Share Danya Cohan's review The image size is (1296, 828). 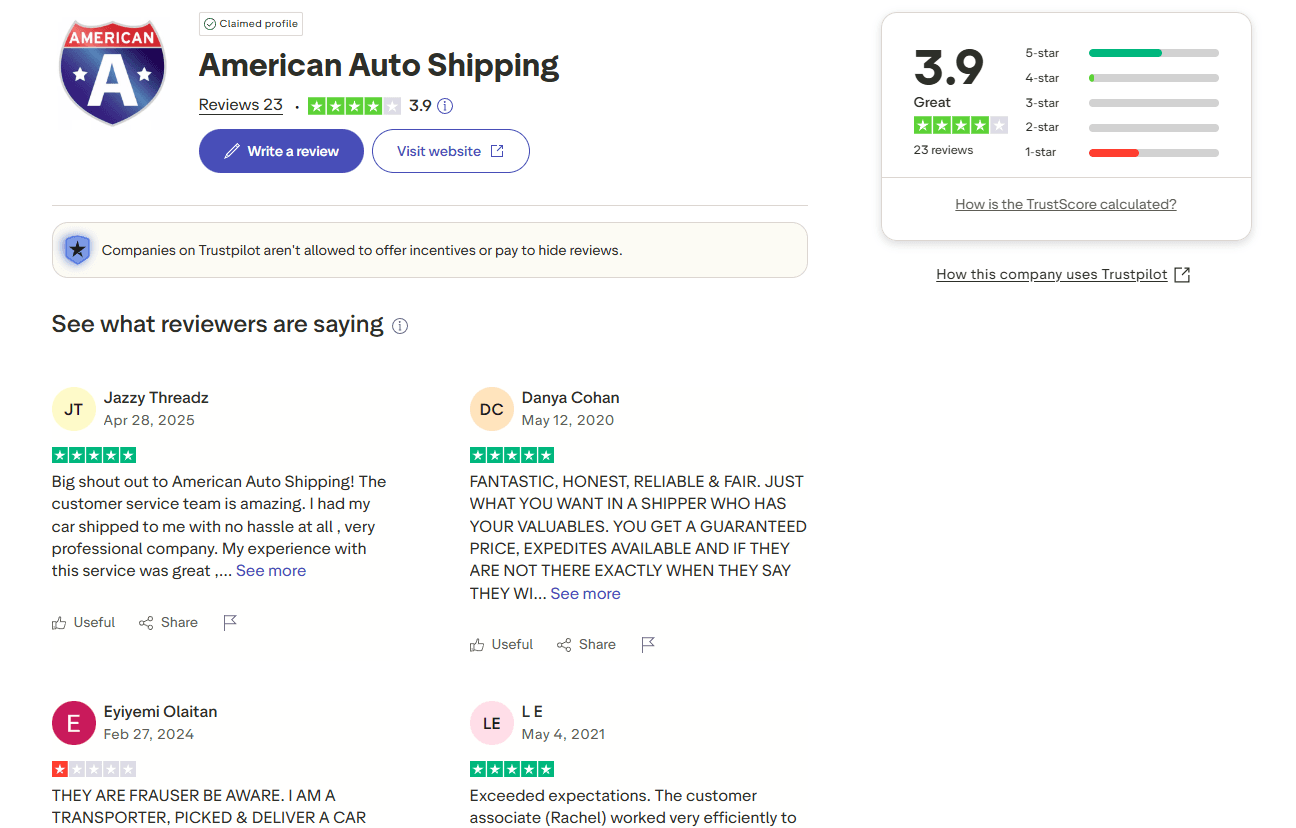click(586, 645)
